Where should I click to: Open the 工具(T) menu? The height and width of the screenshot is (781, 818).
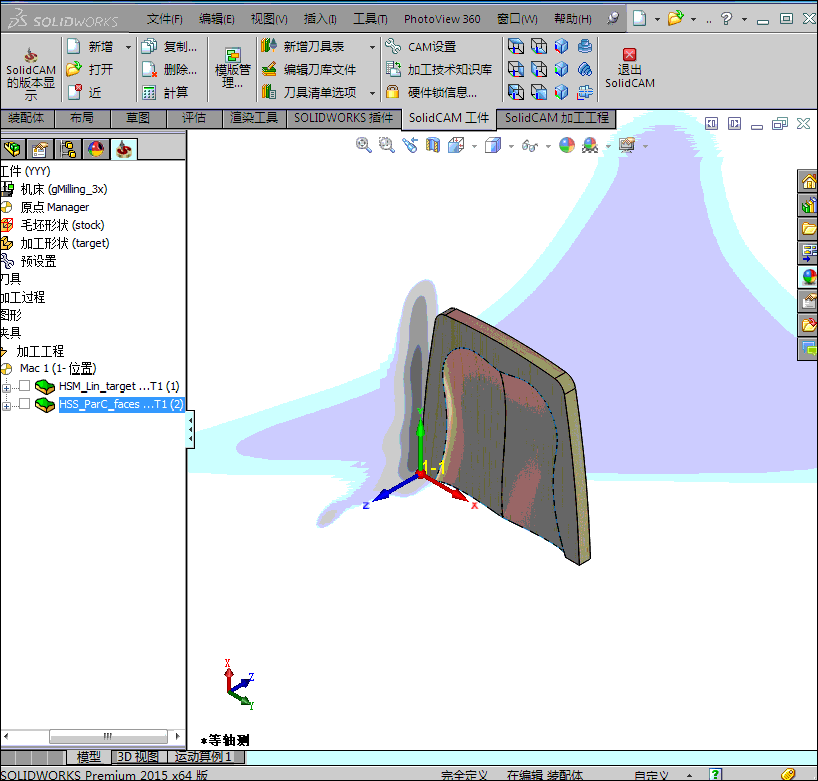[370, 19]
